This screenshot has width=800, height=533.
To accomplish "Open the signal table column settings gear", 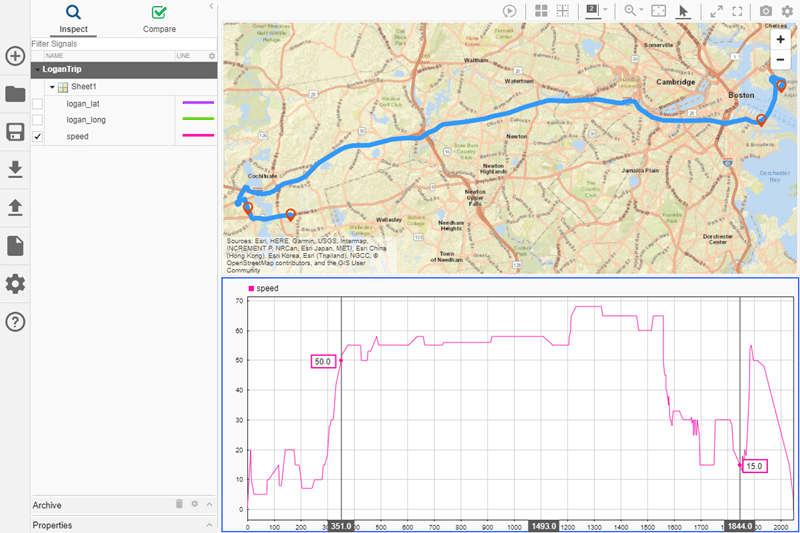I will pos(212,56).
